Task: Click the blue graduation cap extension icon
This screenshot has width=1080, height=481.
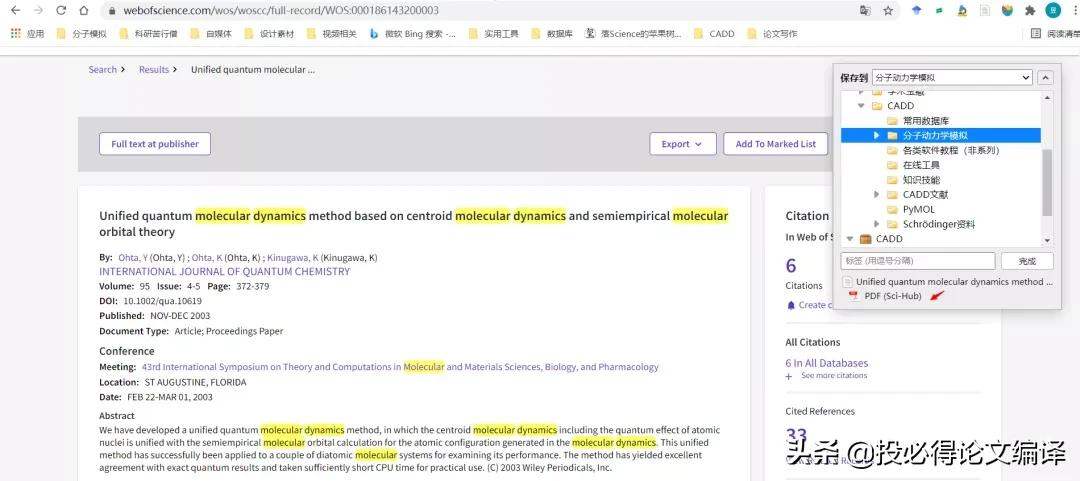Action: point(916,10)
